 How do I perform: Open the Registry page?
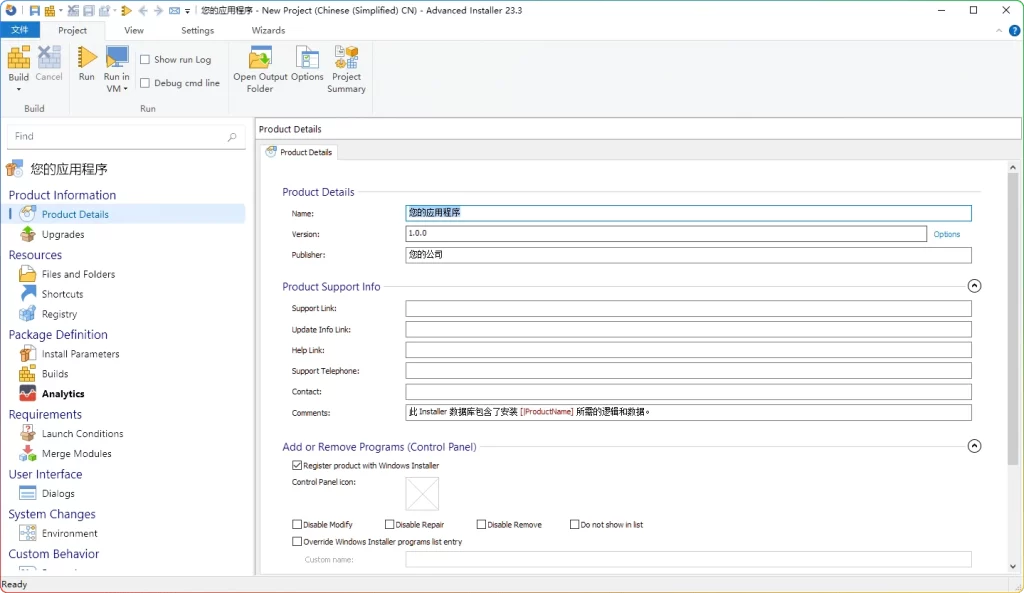[59, 314]
